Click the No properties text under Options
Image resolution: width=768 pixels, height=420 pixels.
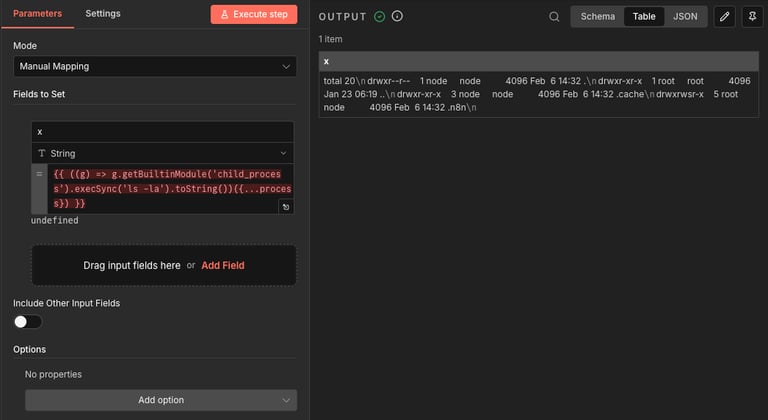[x=53, y=374]
